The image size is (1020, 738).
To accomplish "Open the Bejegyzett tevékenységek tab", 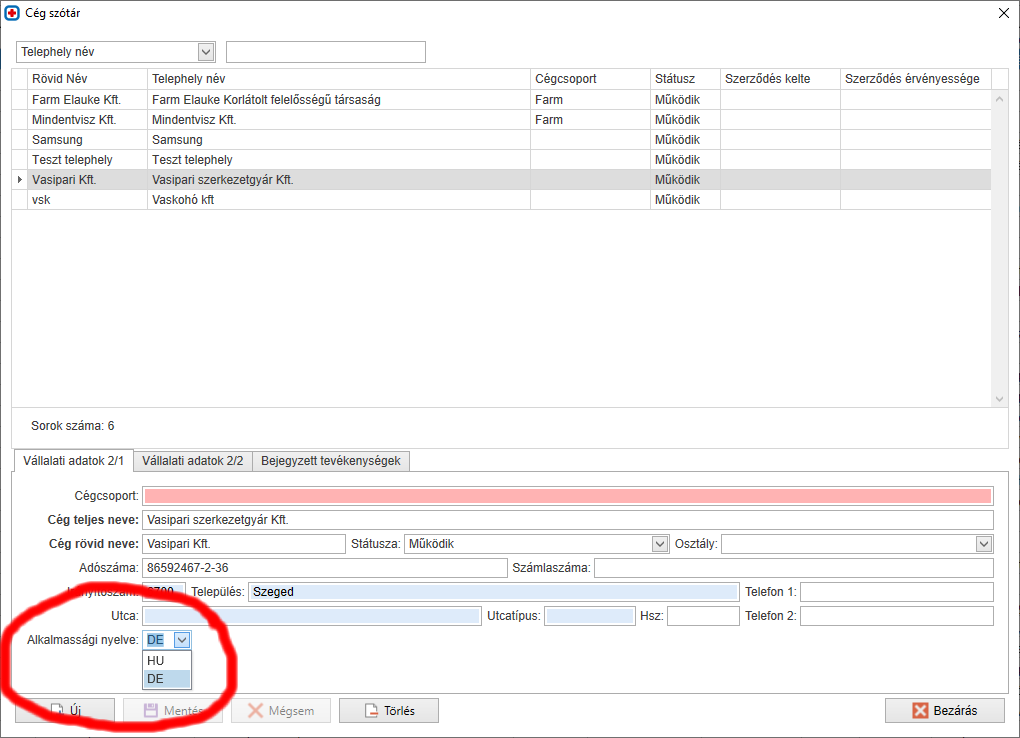I will point(331,461).
